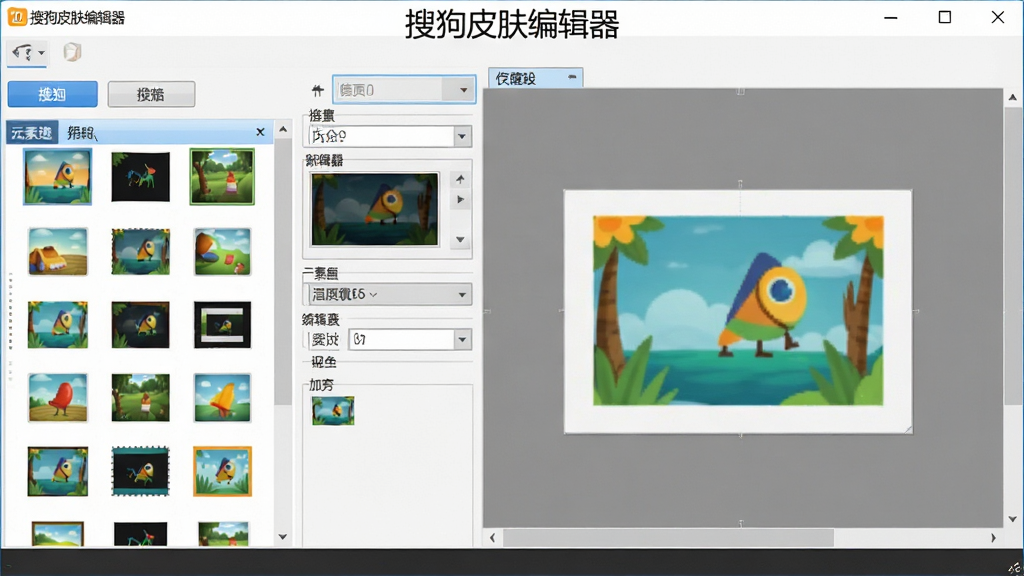
Task: Click the gray button beside the blue 搜狗 button
Action: [x=151, y=94]
